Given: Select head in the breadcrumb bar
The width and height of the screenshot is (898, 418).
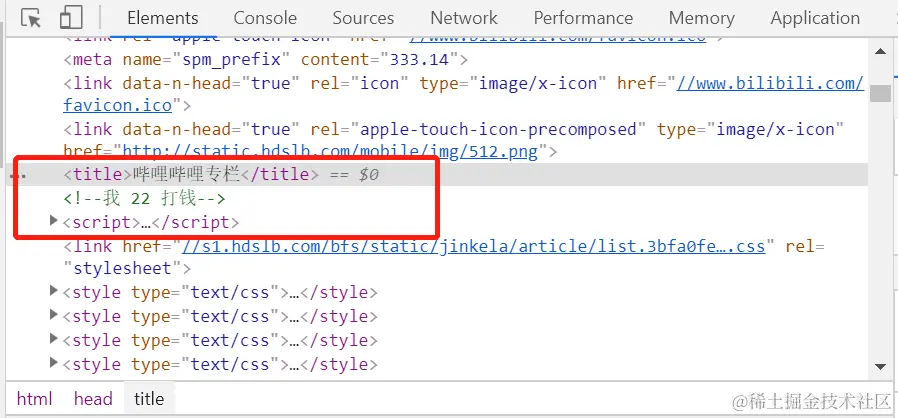Looking at the screenshot, I should click(93, 399).
